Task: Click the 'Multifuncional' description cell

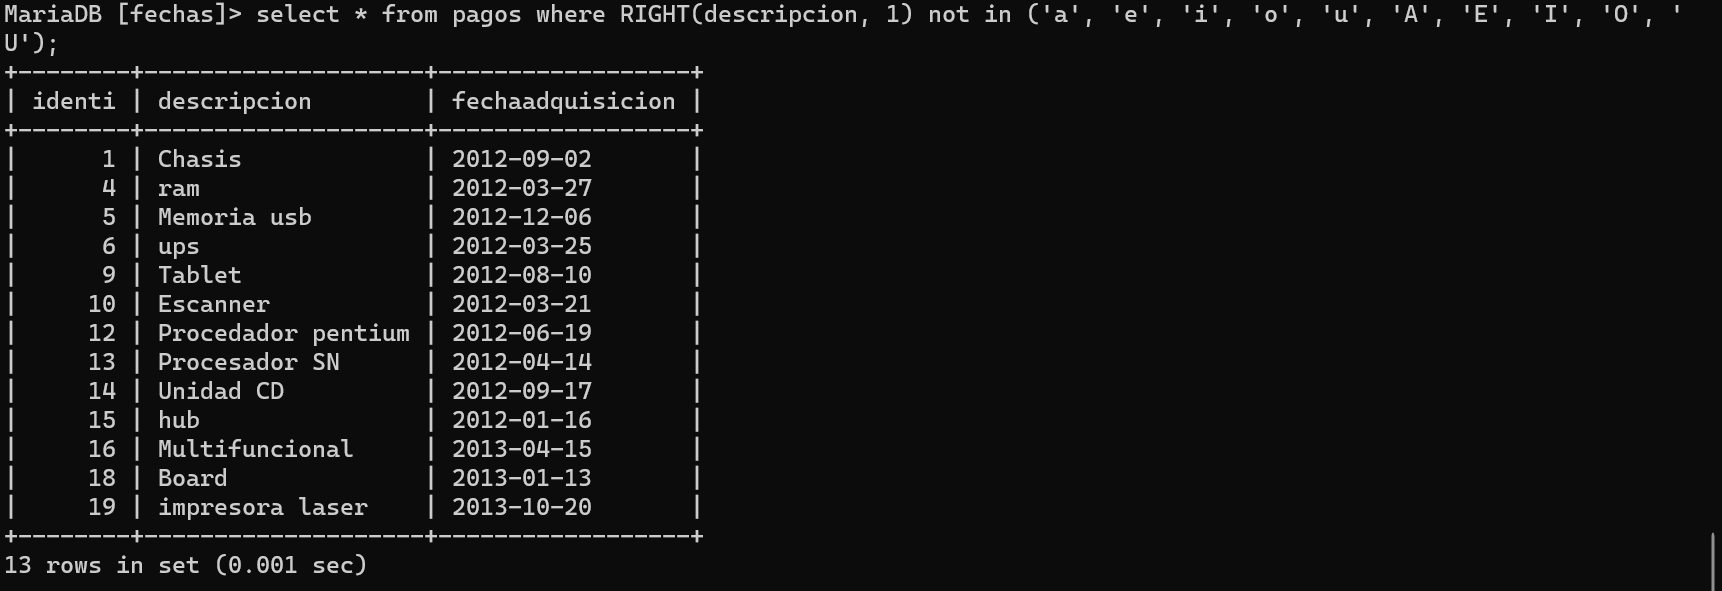Action: pos(255,449)
